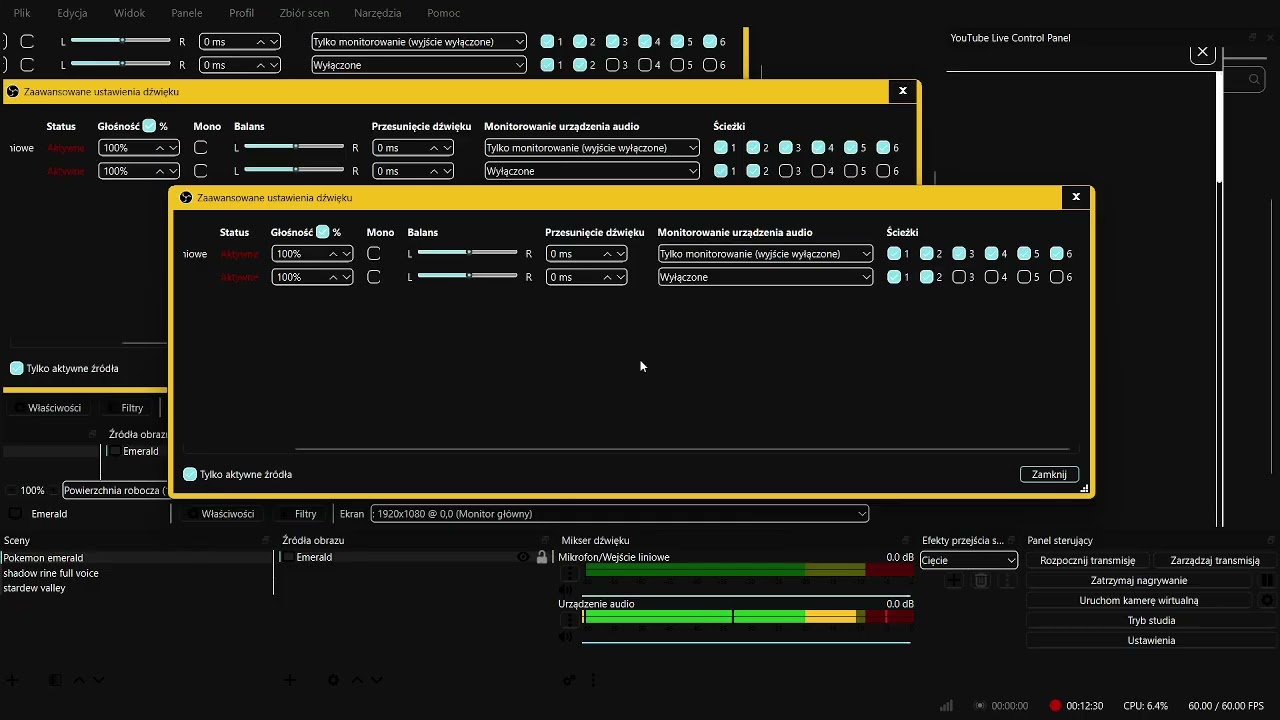Select the stardew valley scene

[x=34, y=588]
